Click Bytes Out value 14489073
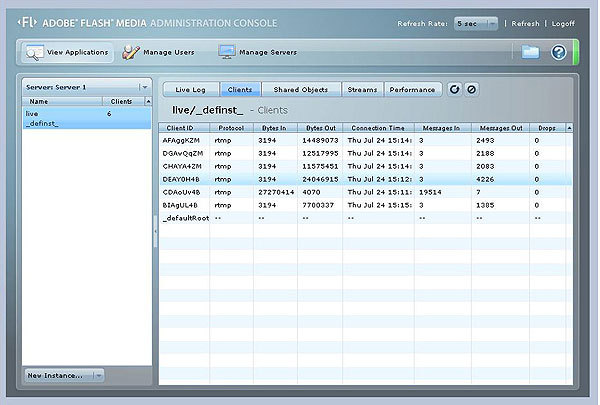Image resolution: width=600 pixels, height=405 pixels. click(320, 140)
